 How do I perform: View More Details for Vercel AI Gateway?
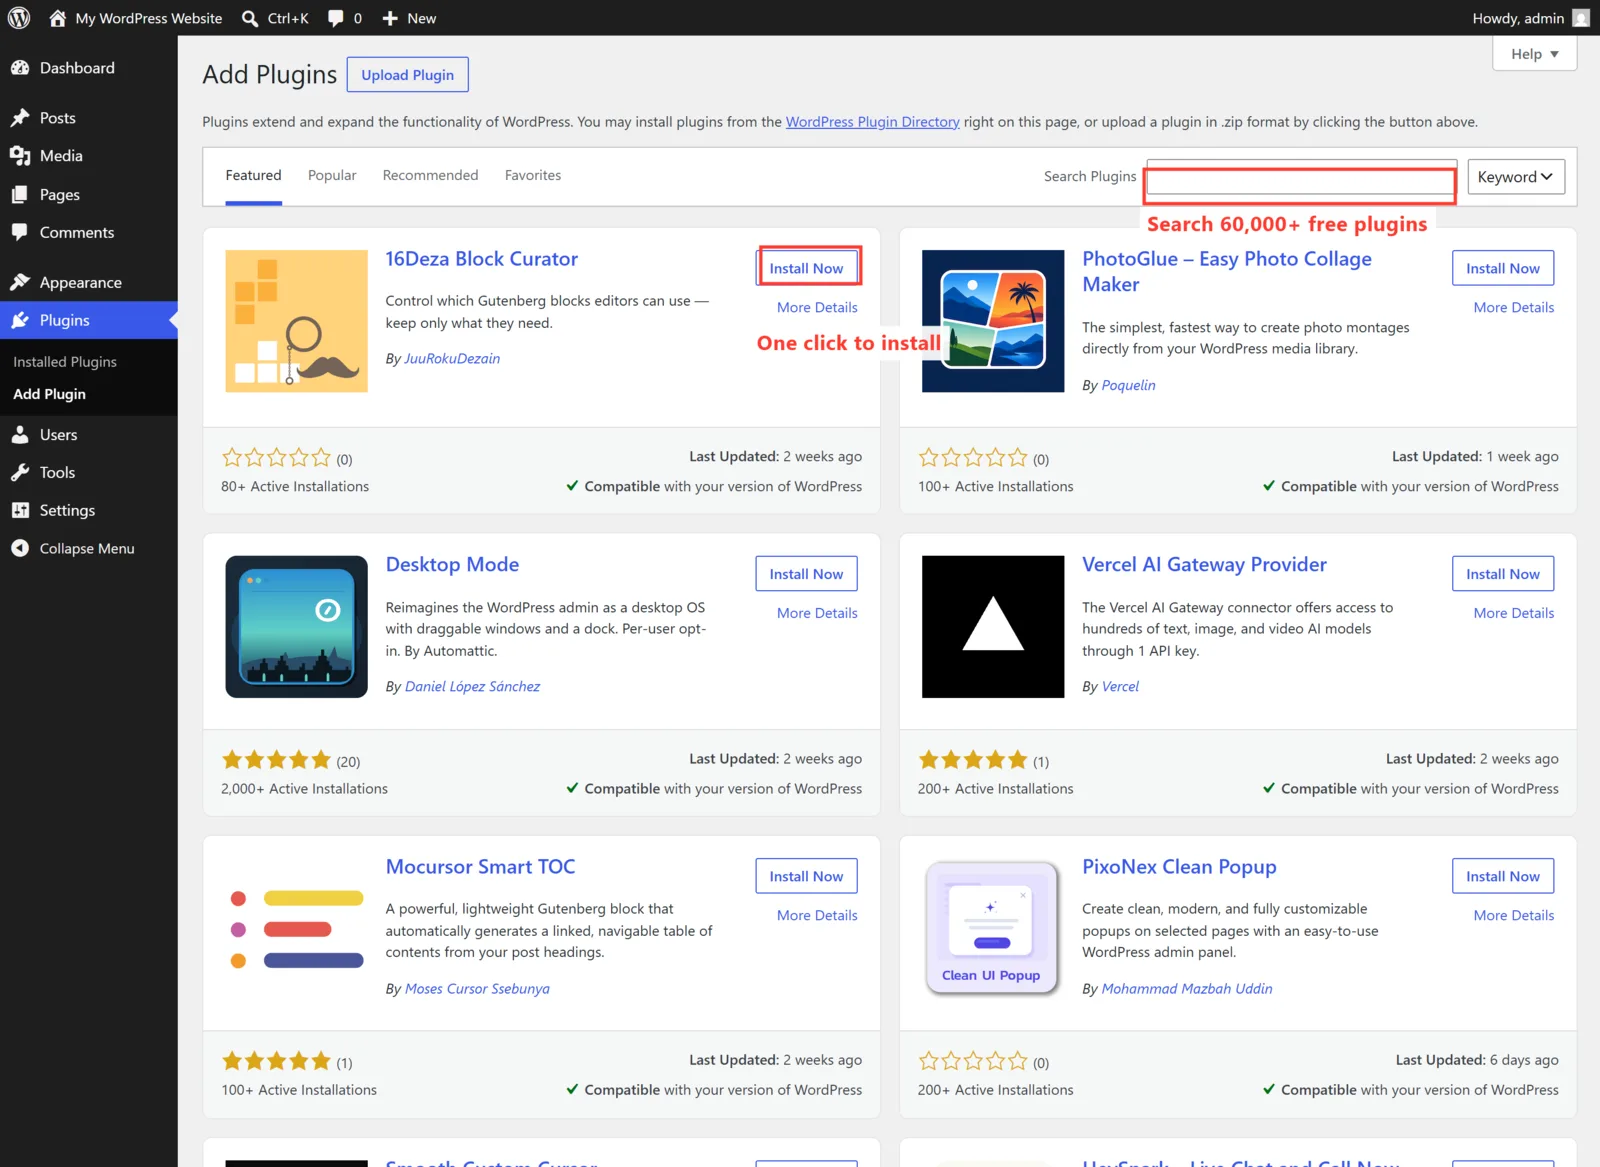click(1514, 614)
